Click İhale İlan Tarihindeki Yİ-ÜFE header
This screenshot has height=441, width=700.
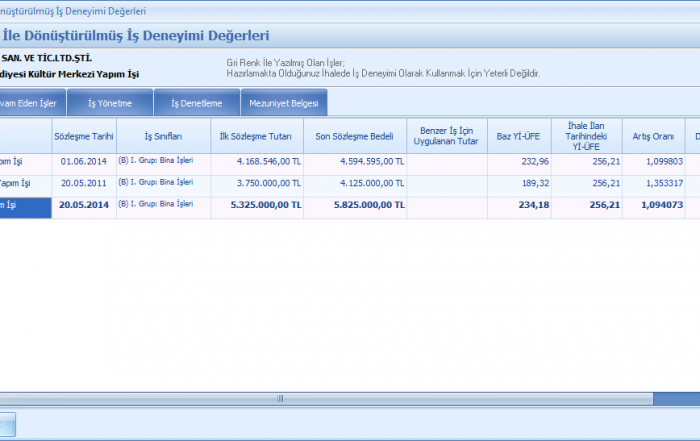click(x=586, y=135)
